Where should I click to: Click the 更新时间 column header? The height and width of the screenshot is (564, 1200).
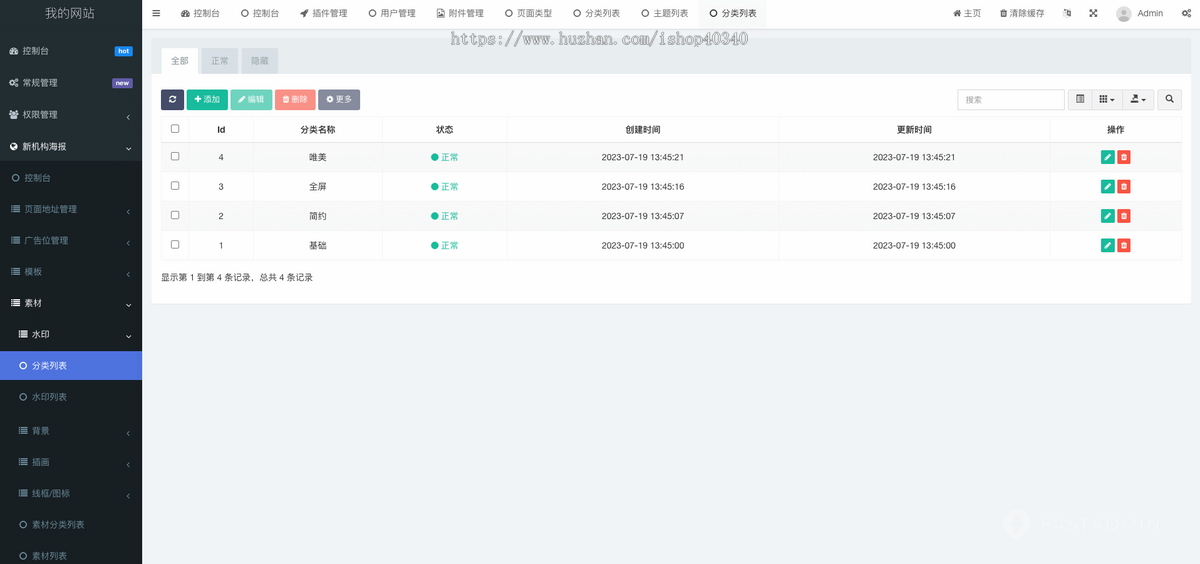[x=914, y=129]
